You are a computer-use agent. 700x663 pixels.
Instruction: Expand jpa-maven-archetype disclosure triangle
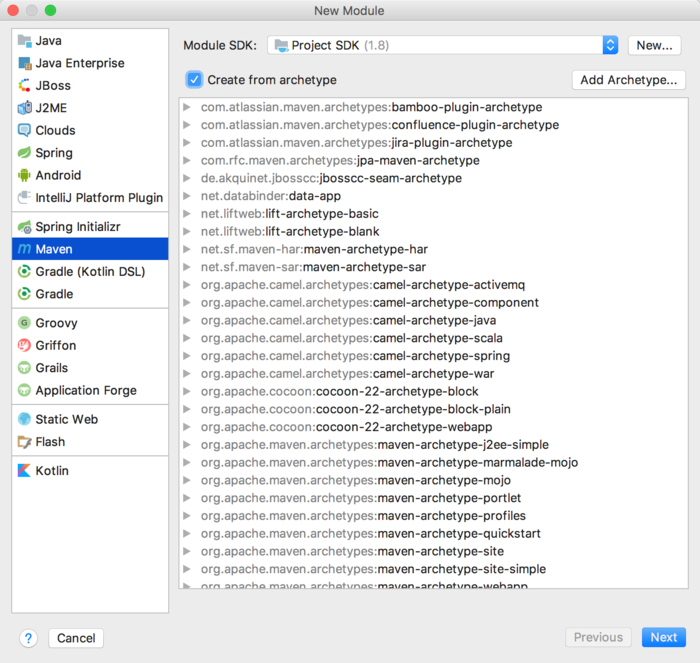(187, 160)
